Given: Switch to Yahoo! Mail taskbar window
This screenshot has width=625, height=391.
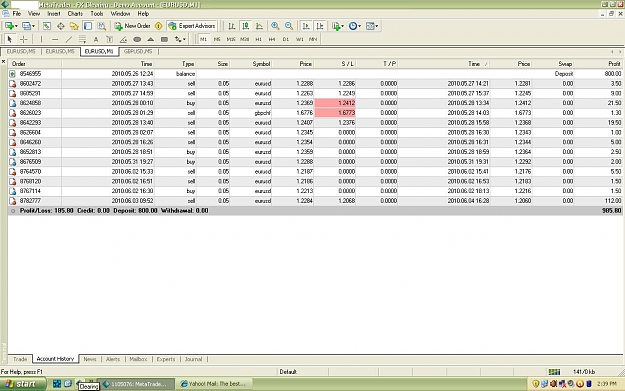Looking at the screenshot, I should (213, 384).
